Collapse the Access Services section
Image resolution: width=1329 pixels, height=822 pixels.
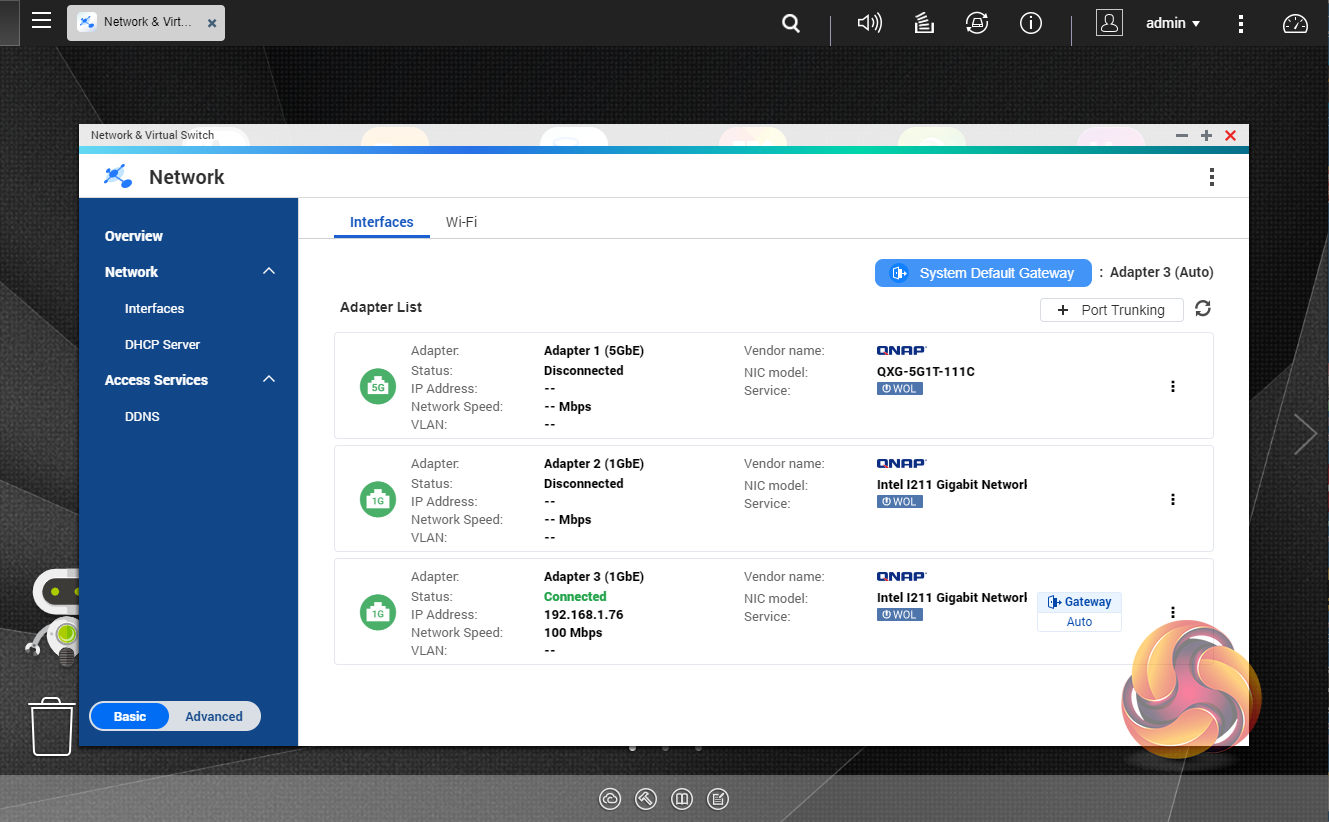pyautogui.click(x=268, y=380)
